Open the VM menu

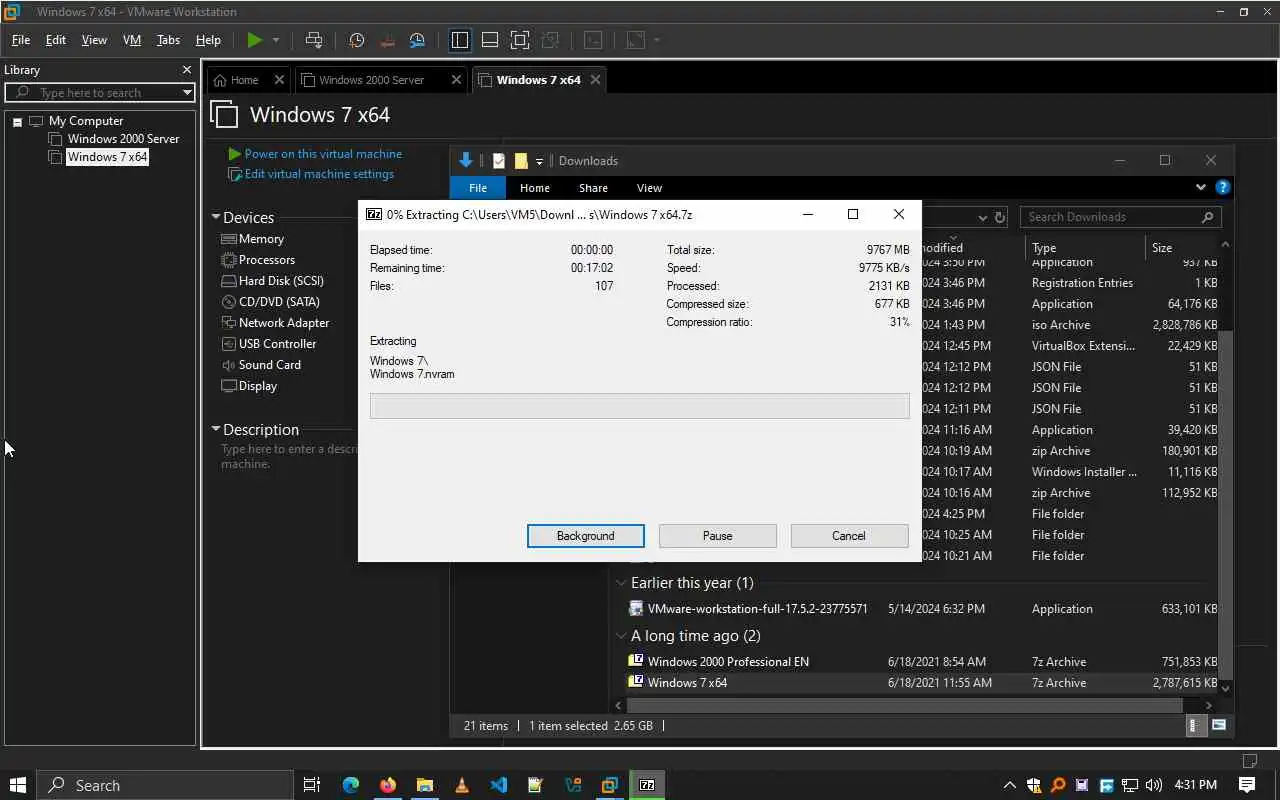pyautogui.click(x=132, y=40)
